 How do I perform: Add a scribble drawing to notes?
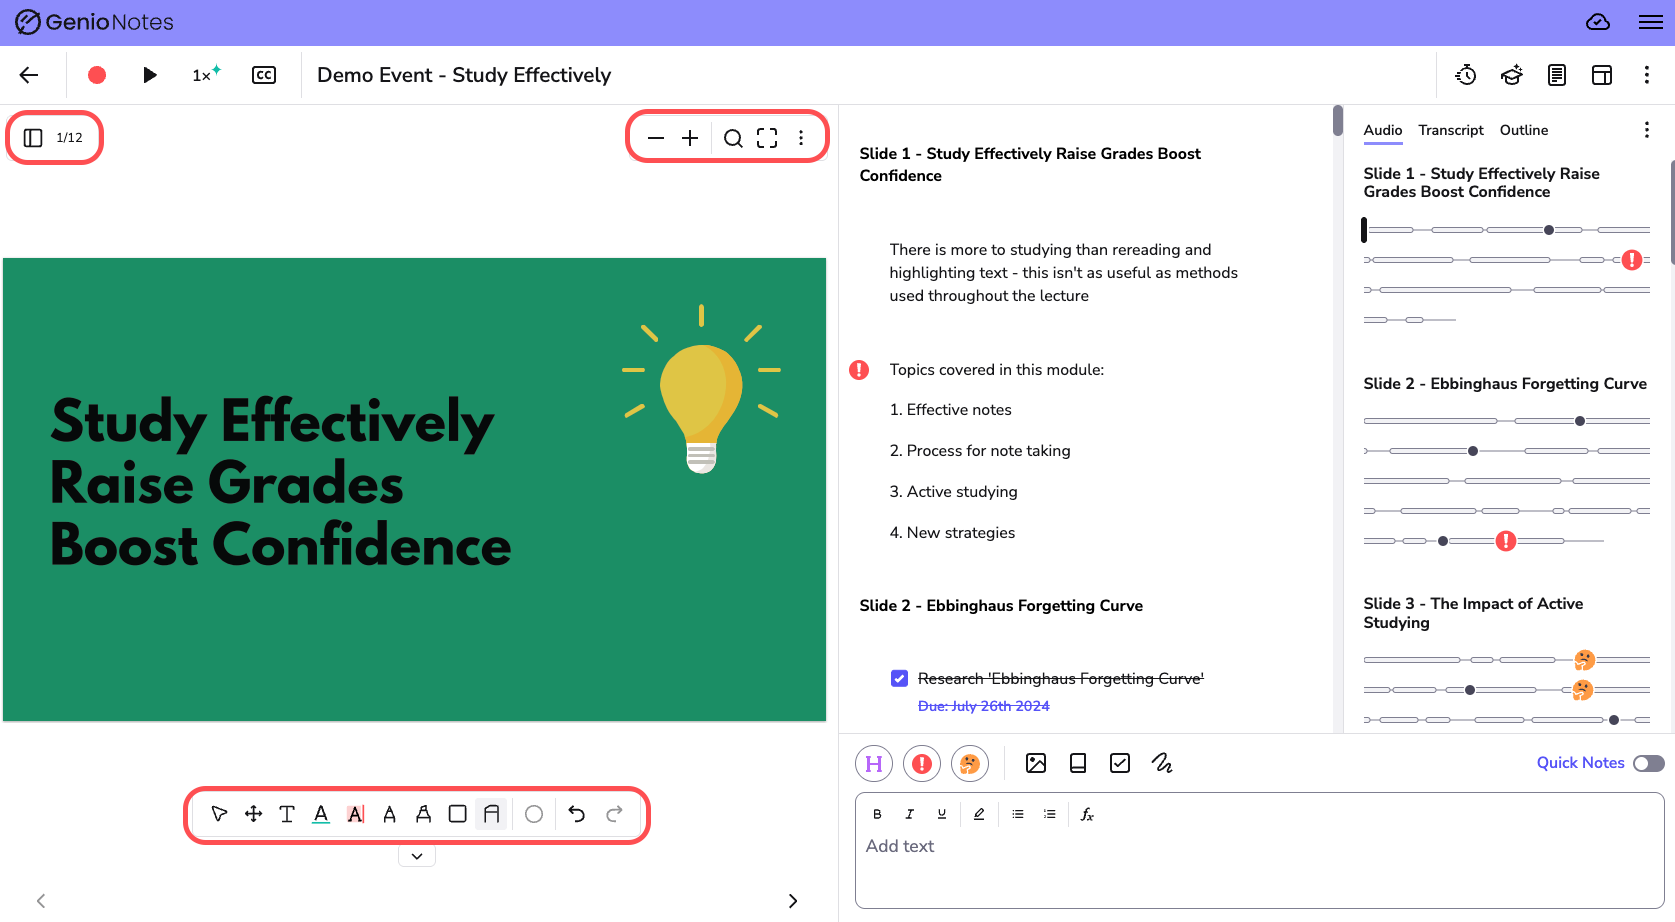tap(1162, 764)
